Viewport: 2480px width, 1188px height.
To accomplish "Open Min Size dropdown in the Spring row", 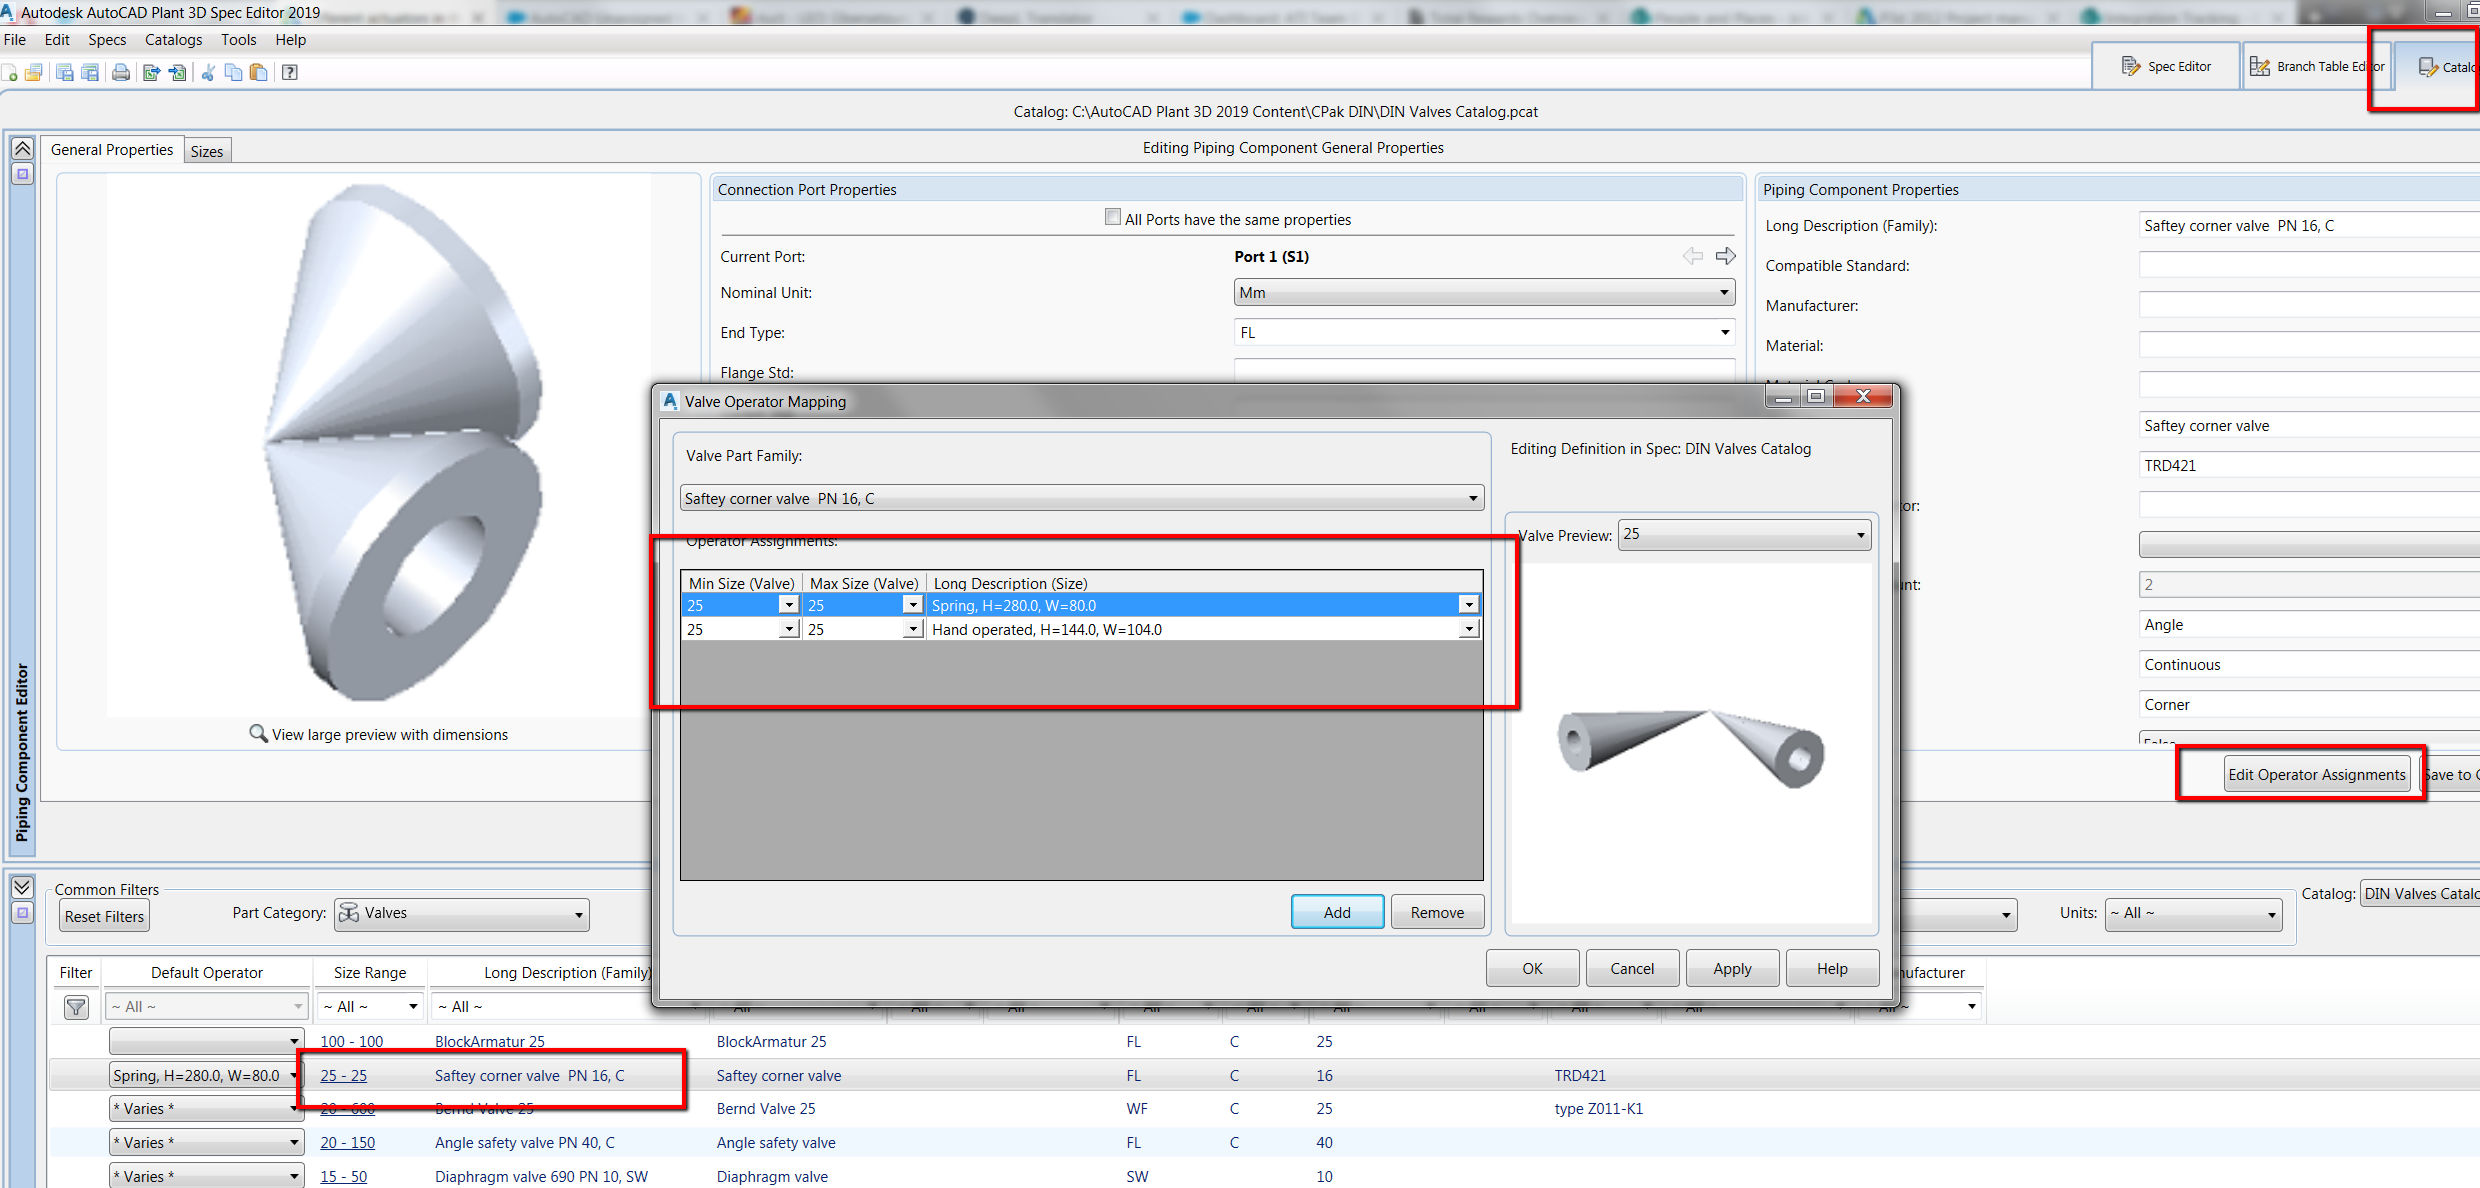I will point(789,605).
